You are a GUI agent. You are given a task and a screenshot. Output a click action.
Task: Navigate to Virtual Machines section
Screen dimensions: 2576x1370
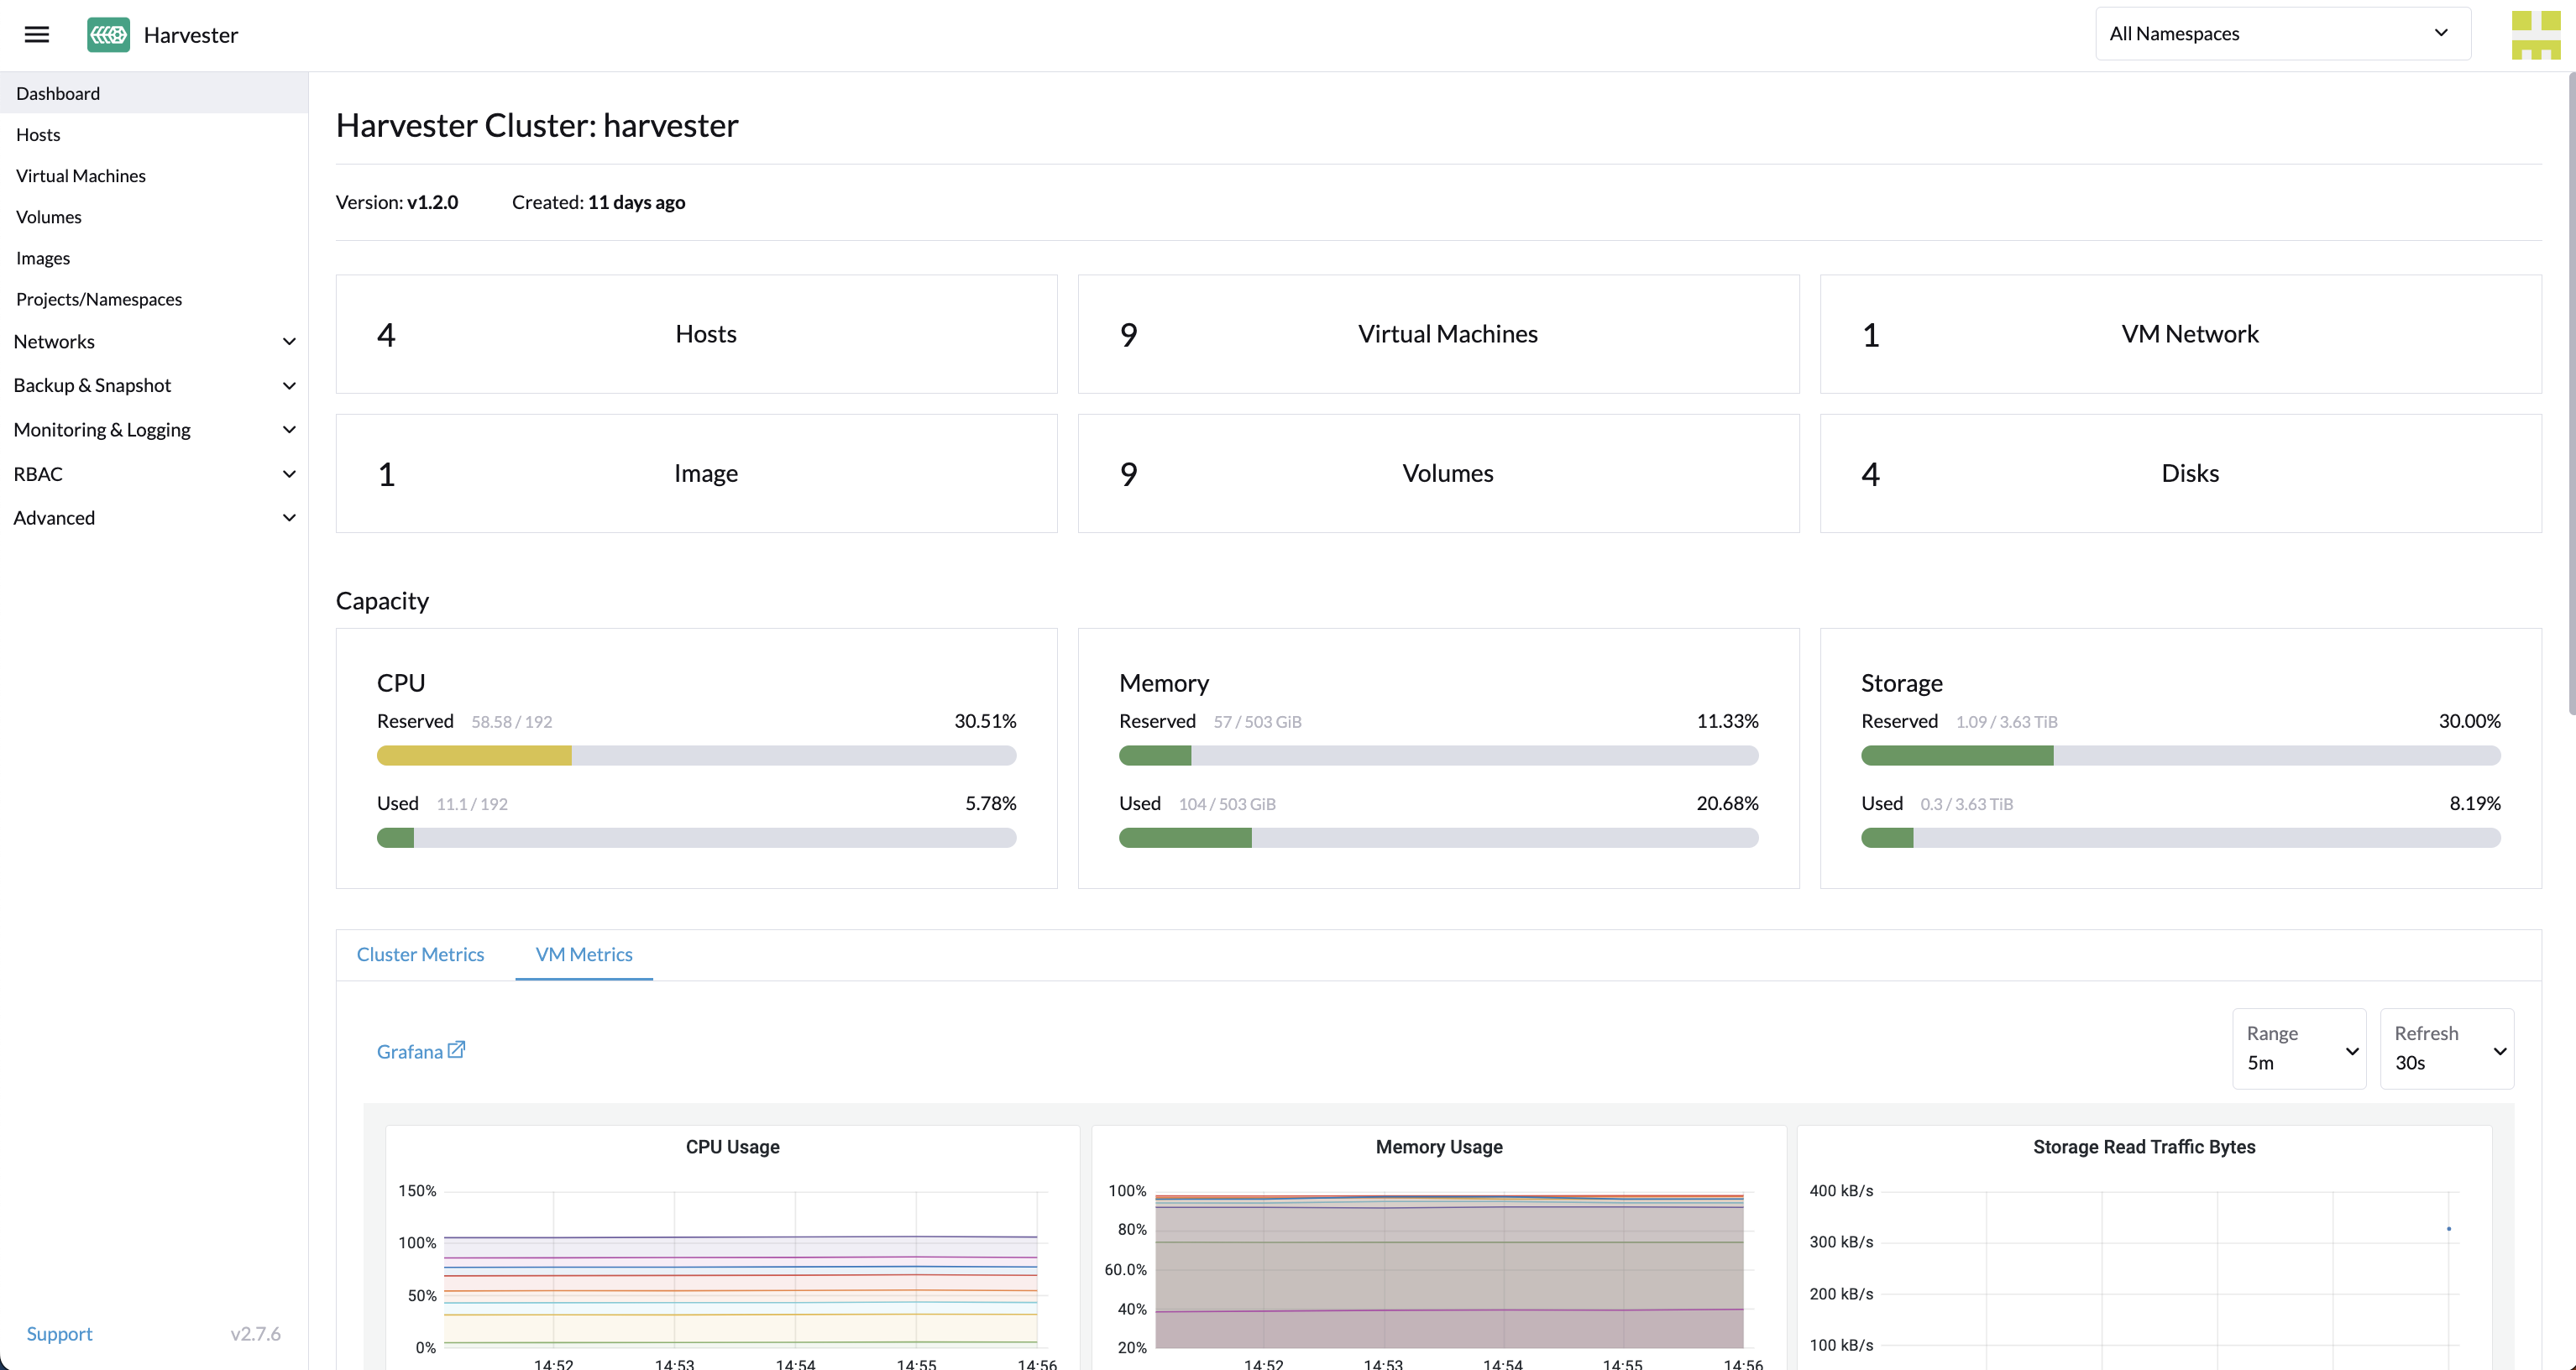[80, 175]
